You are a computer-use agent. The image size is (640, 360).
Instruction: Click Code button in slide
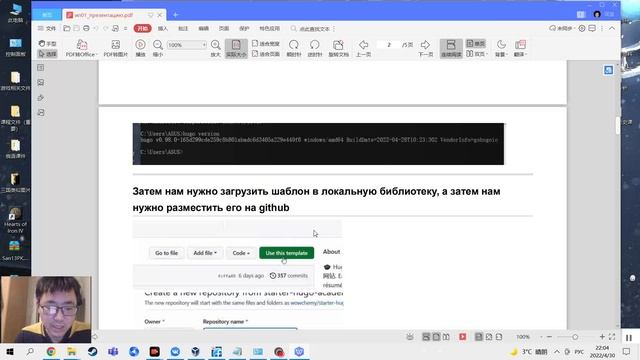[241, 253]
